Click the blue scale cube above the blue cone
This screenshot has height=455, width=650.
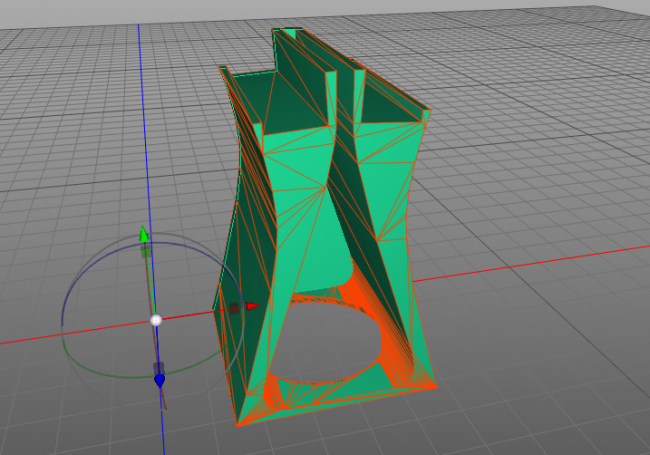[x=159, y=368]
